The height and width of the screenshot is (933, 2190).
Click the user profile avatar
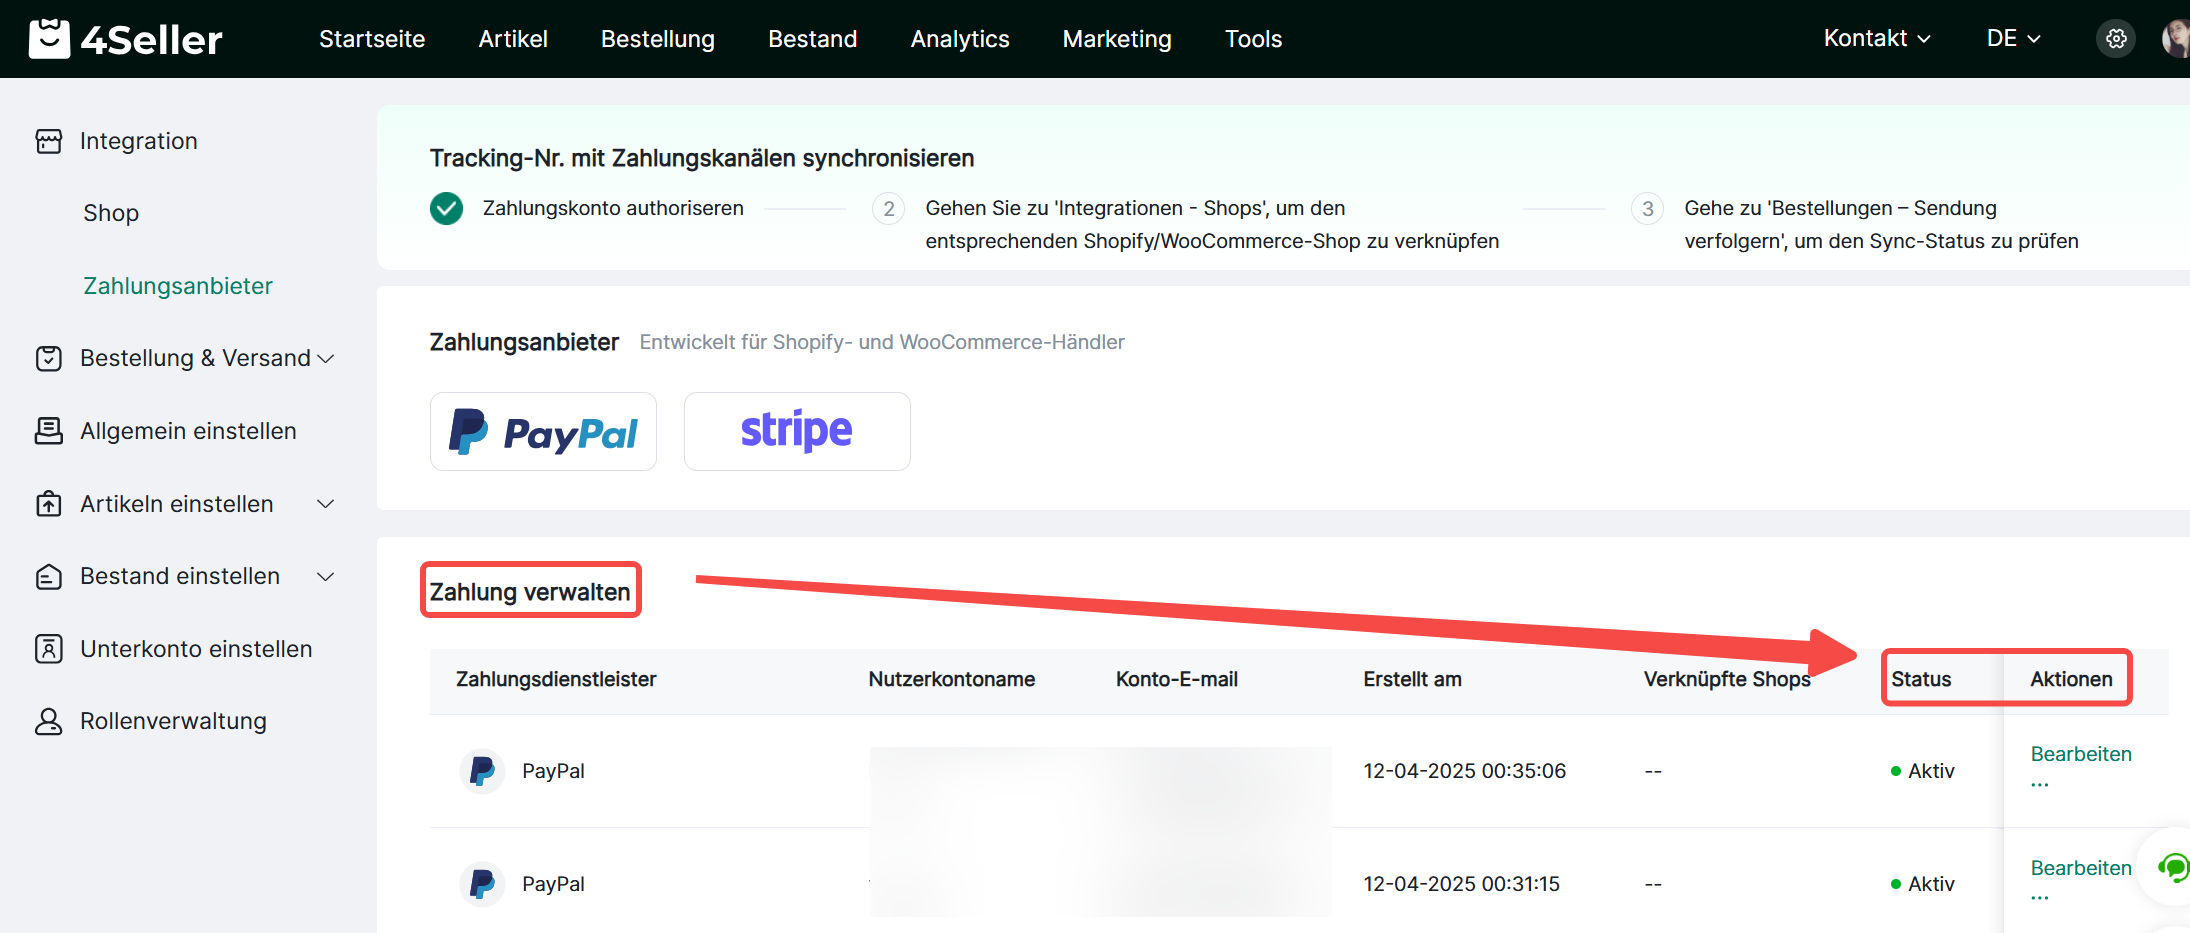pos(2175,39)
